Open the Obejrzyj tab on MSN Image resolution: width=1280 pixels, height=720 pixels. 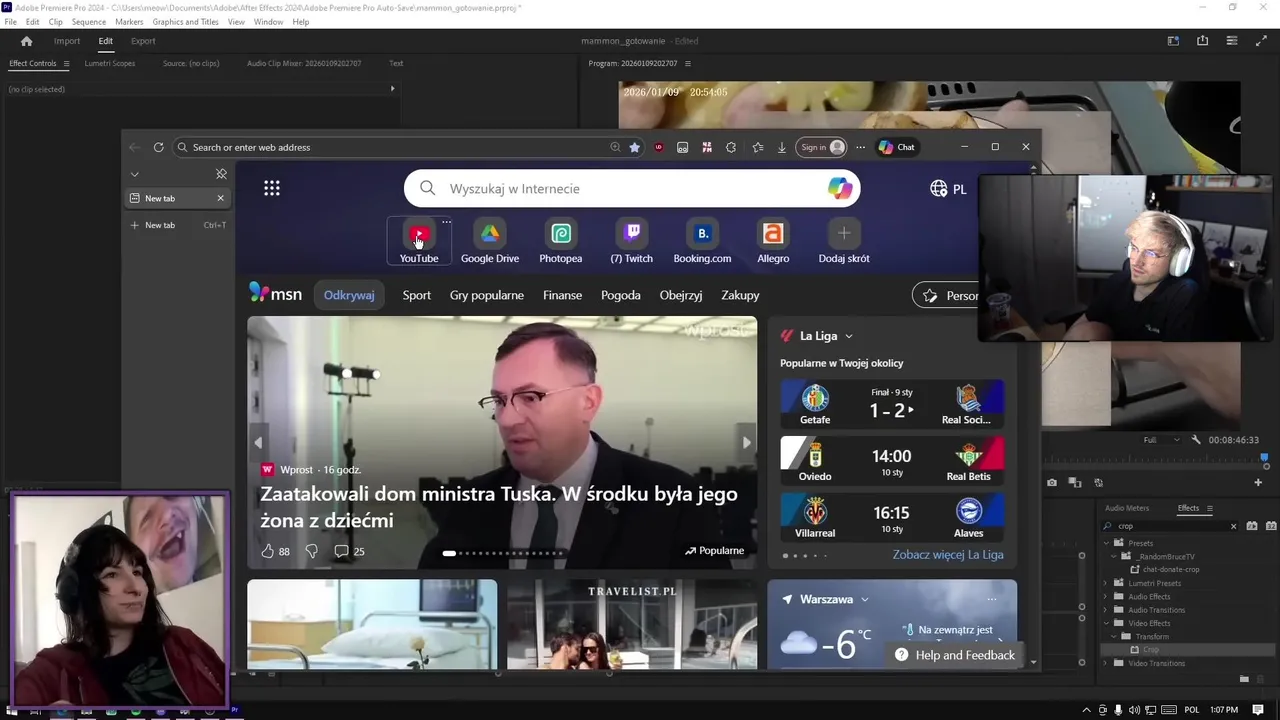tap(681, 295)
